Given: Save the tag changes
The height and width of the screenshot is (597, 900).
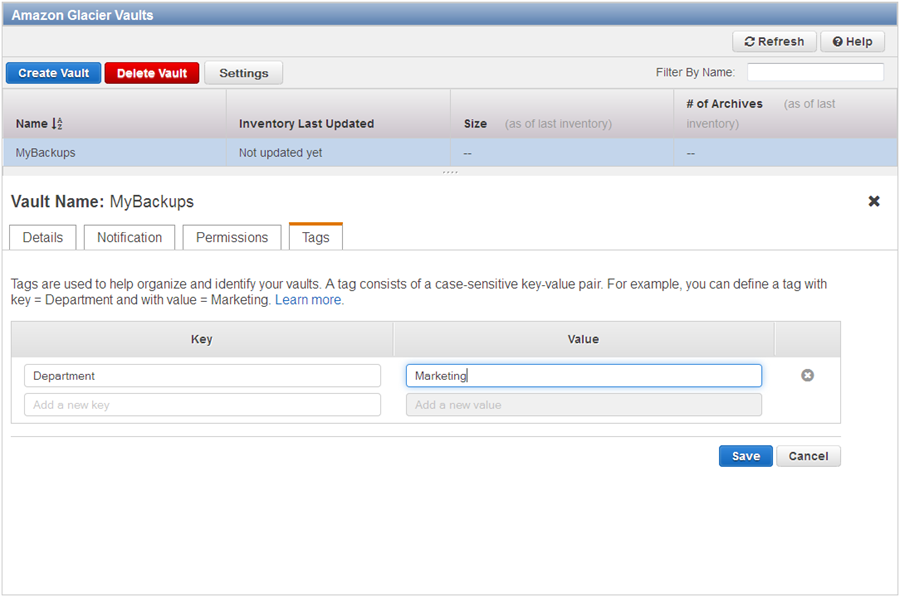Looking at the screenshot, I should (745, 456).
